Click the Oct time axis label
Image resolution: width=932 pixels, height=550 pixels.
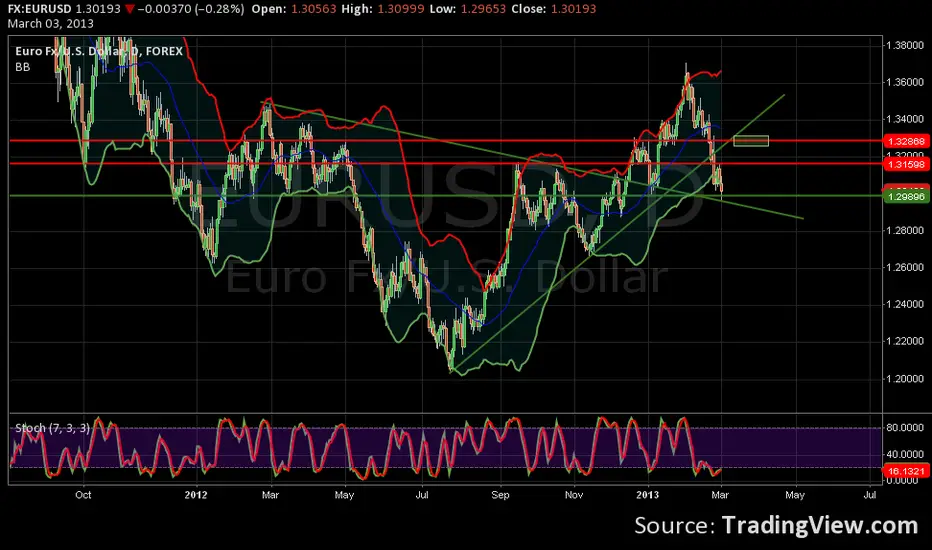83,495
